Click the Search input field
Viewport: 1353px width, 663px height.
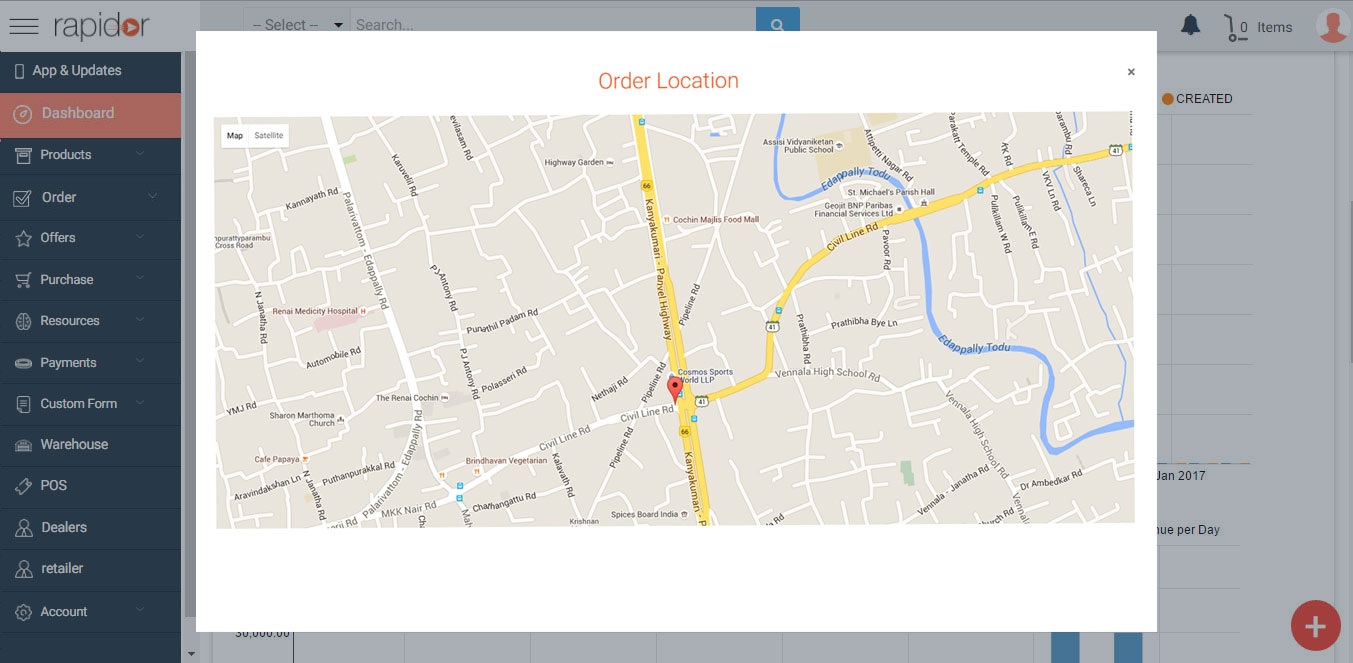tap(553, 25)
